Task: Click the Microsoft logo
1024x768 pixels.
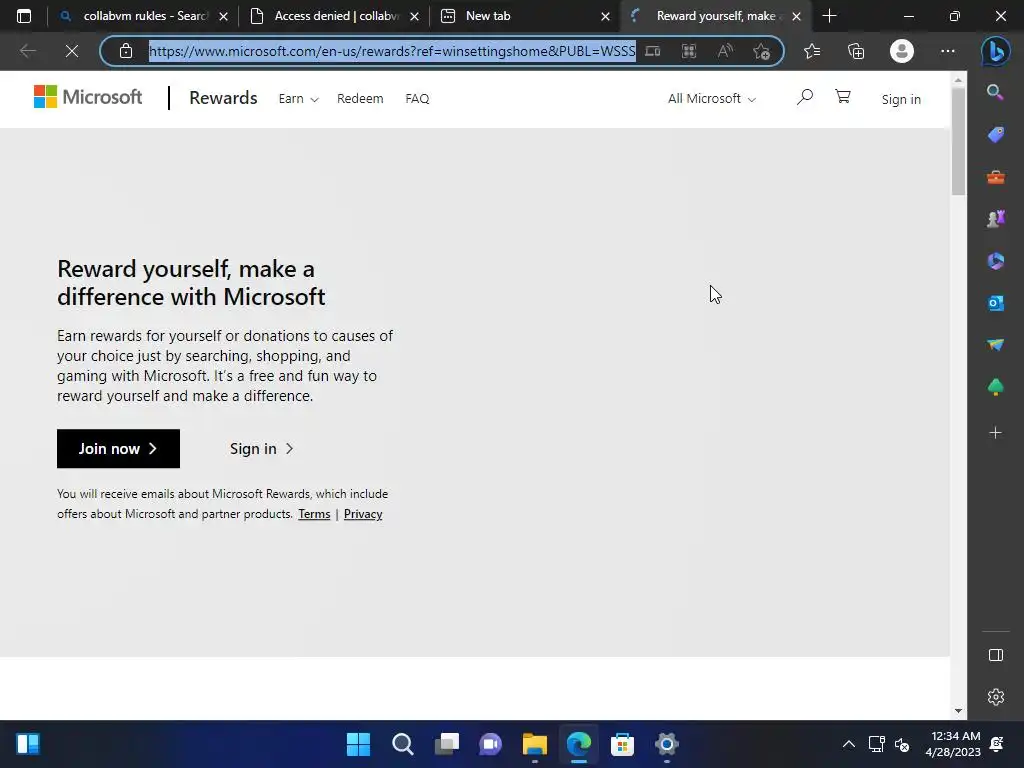Action: tap(88, 97)
